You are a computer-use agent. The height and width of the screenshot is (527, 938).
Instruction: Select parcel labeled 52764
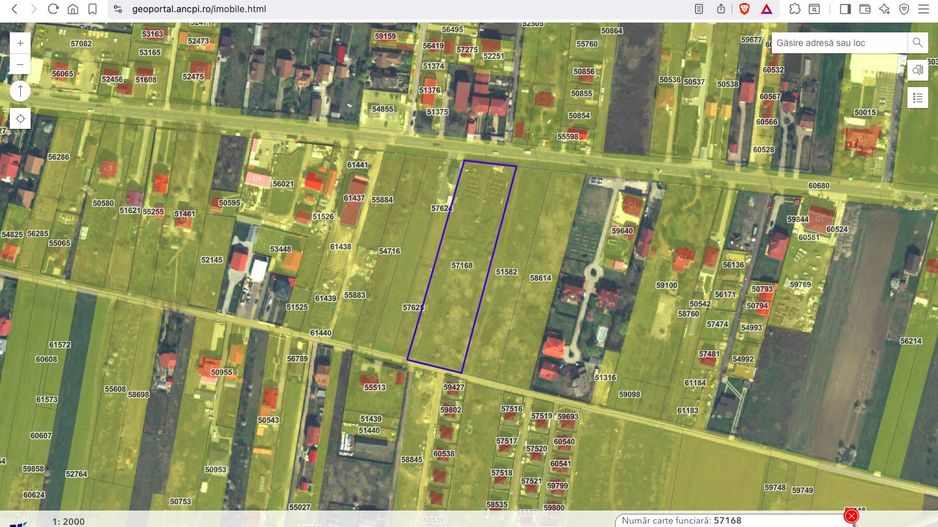pos(77,474)
